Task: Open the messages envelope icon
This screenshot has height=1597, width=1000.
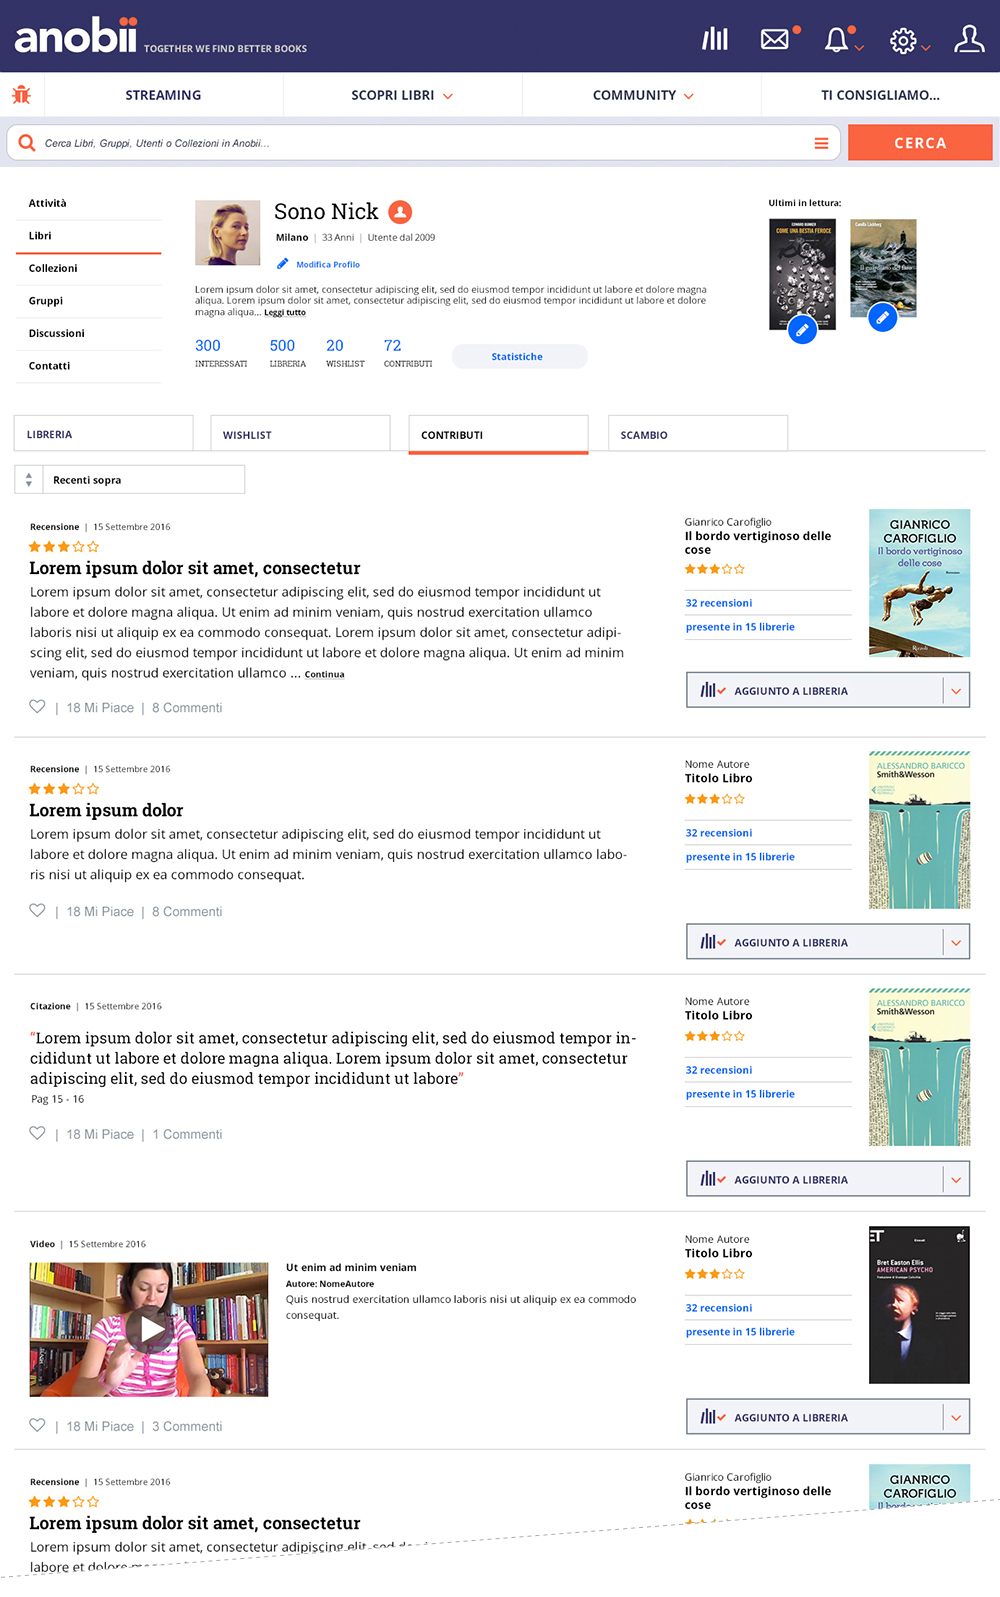Action: [x=775, y=39]
